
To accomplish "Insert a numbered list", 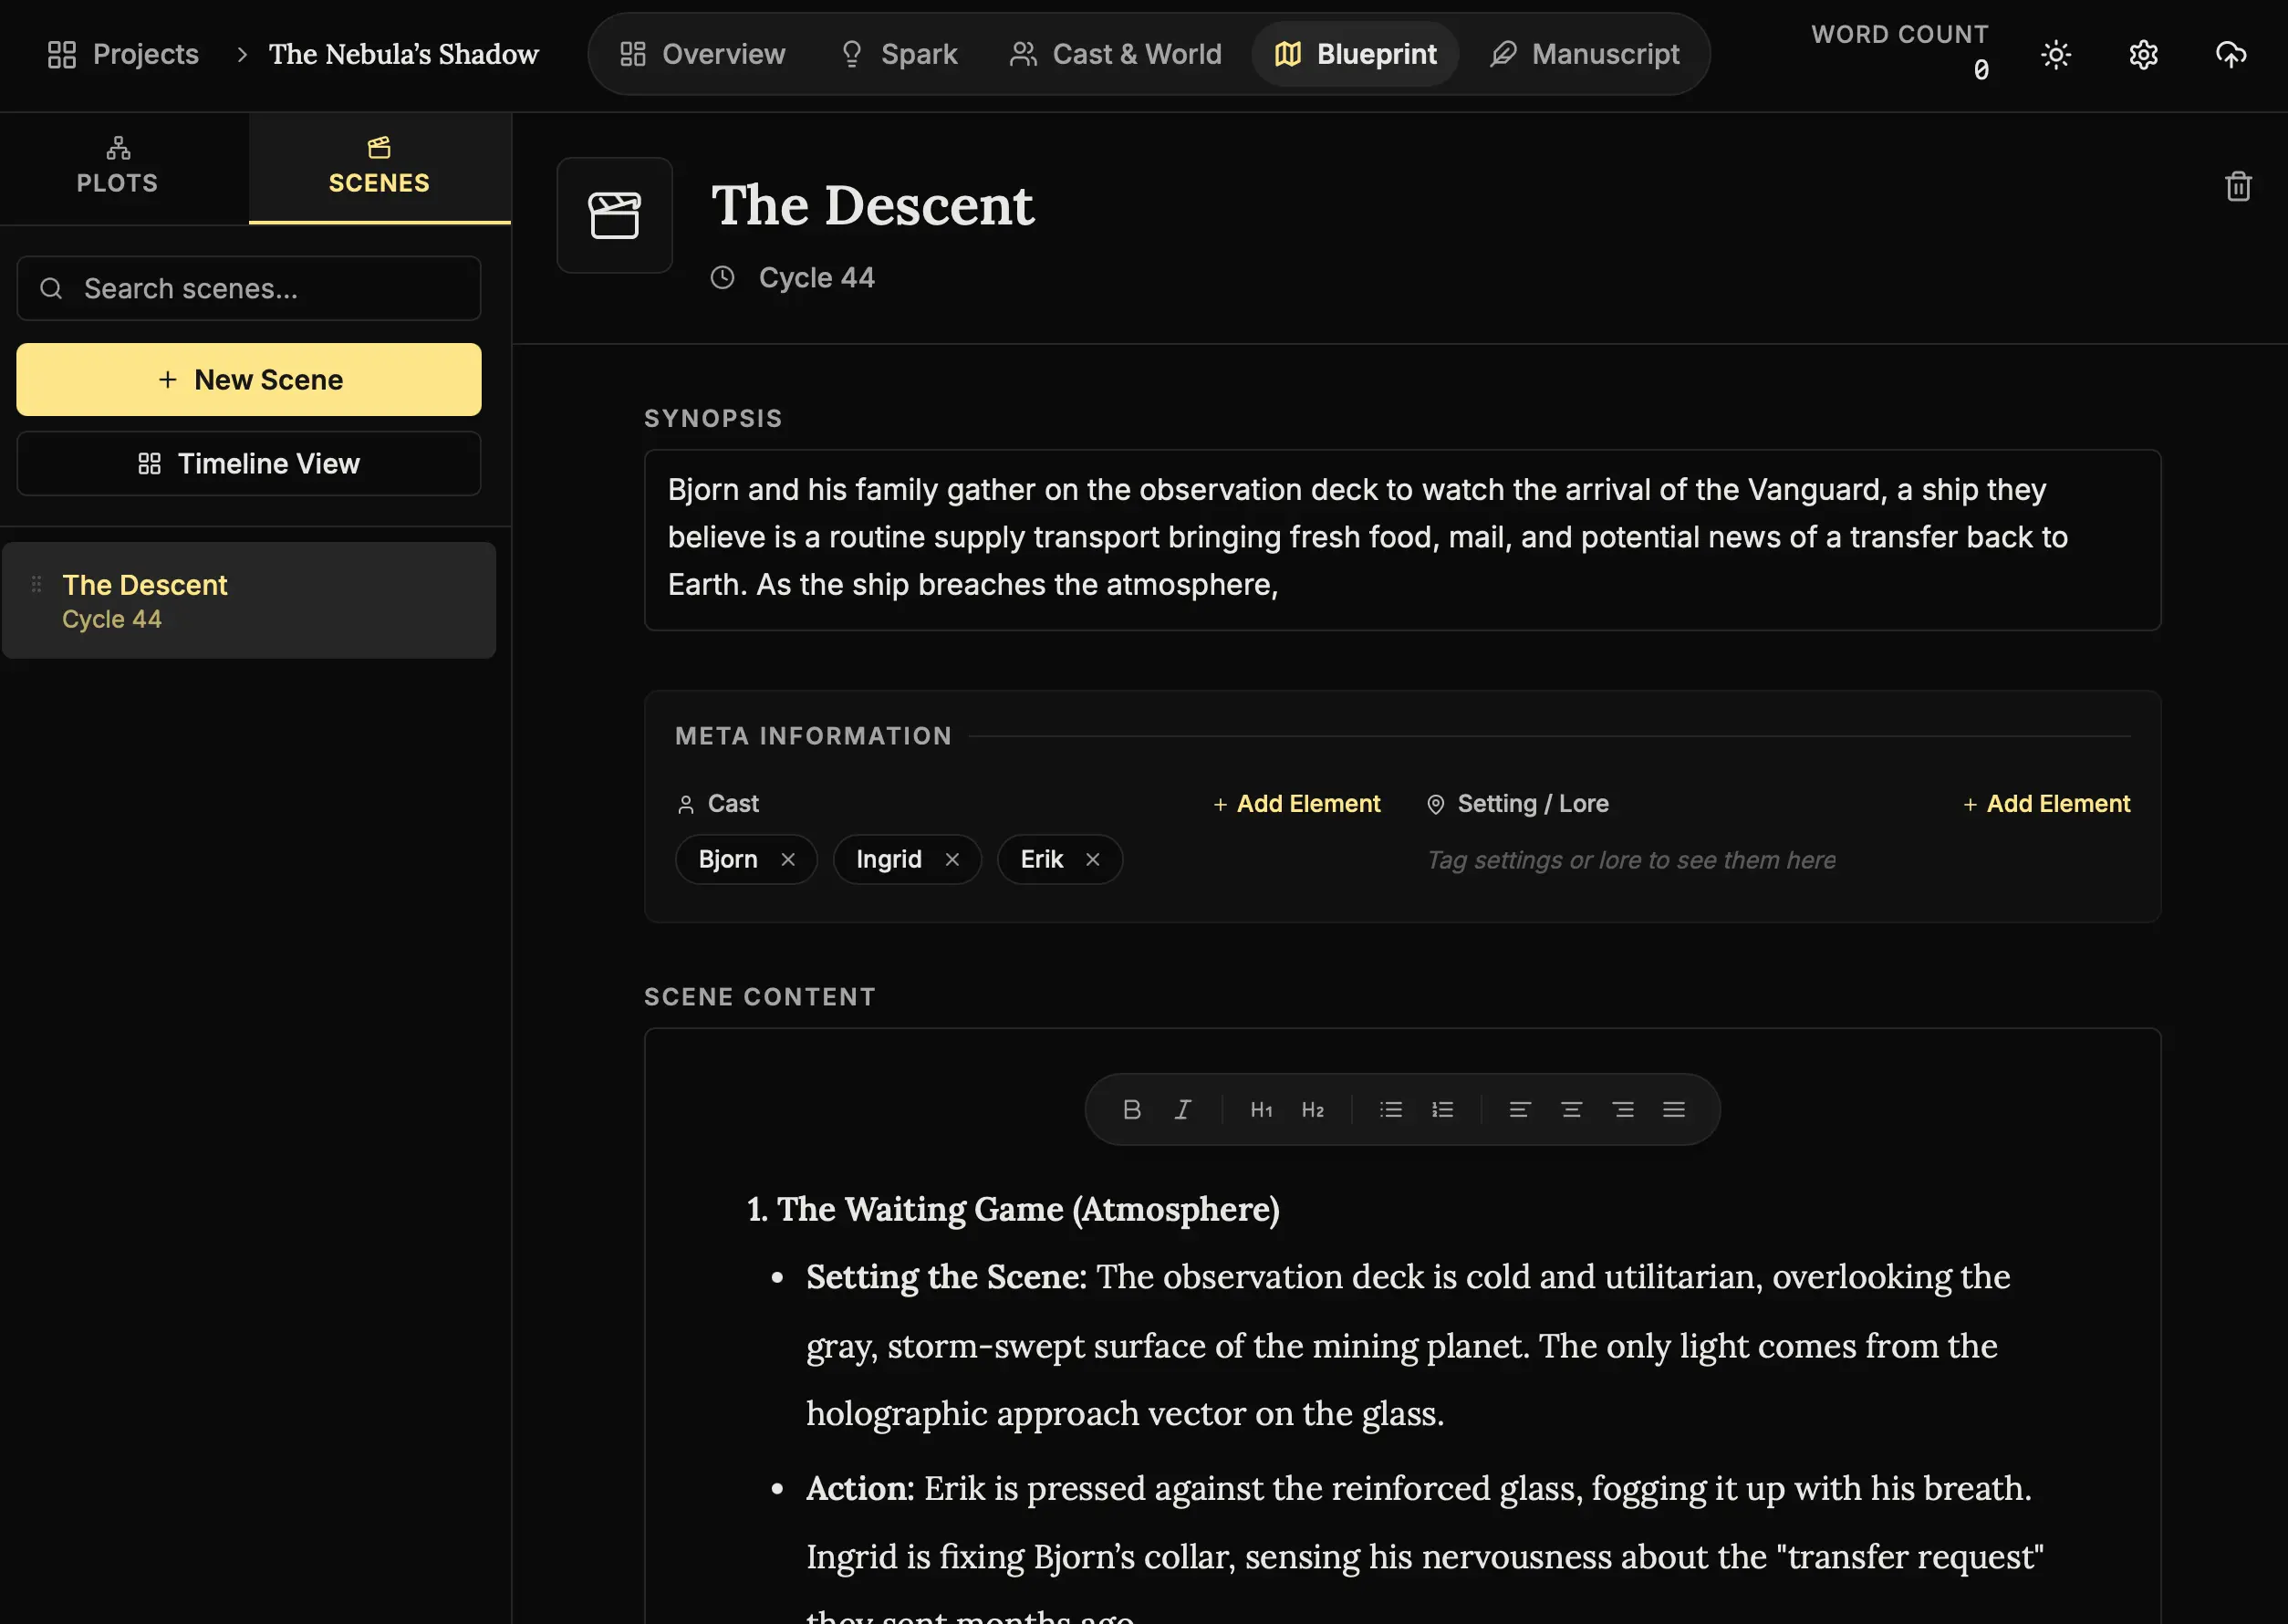I will 1442,1109.
